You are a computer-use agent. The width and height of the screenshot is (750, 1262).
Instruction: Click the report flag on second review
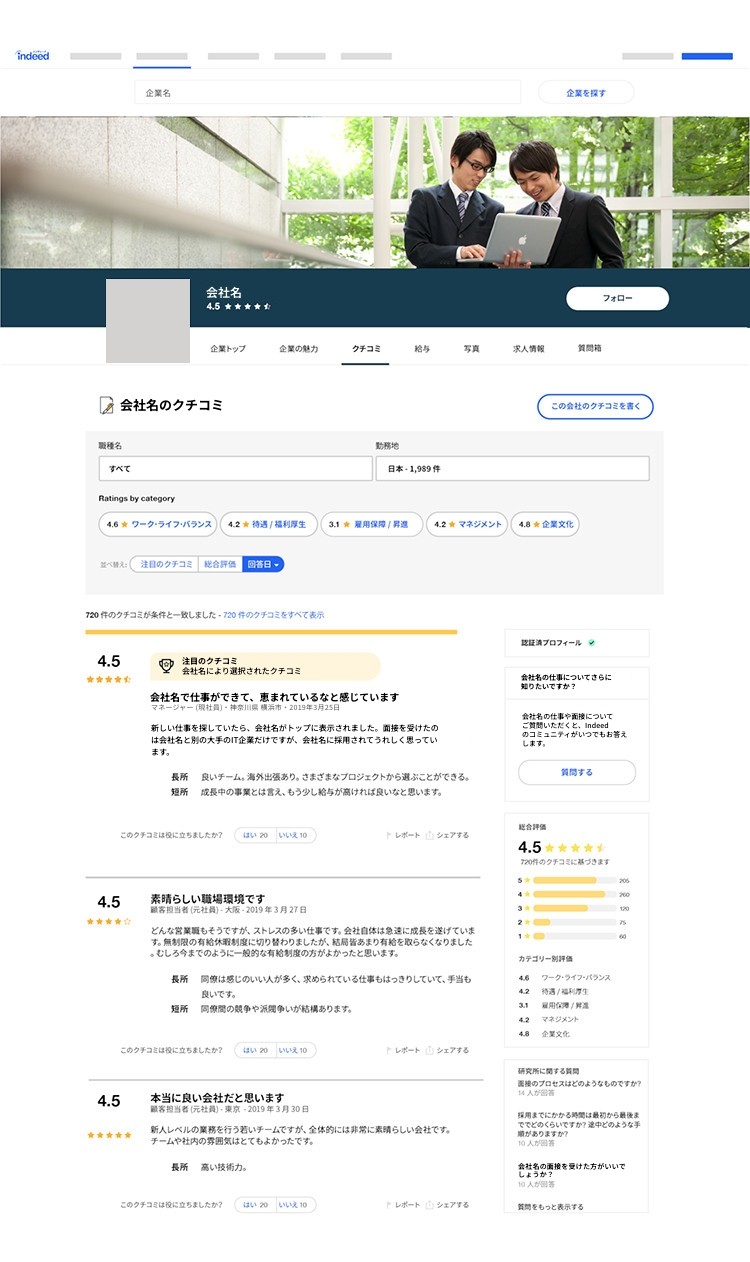pos(389,1050)
